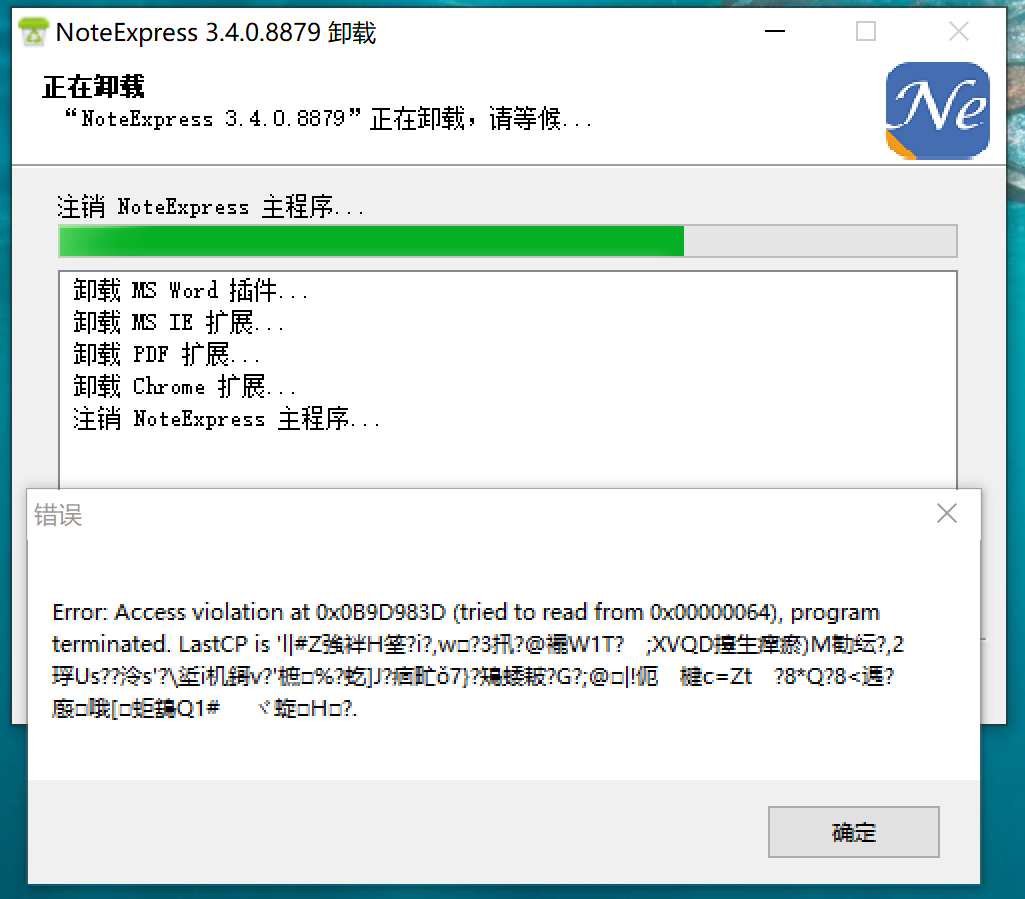
Task: Click the green uninstall progress bar
Action: tap(507, 241)
